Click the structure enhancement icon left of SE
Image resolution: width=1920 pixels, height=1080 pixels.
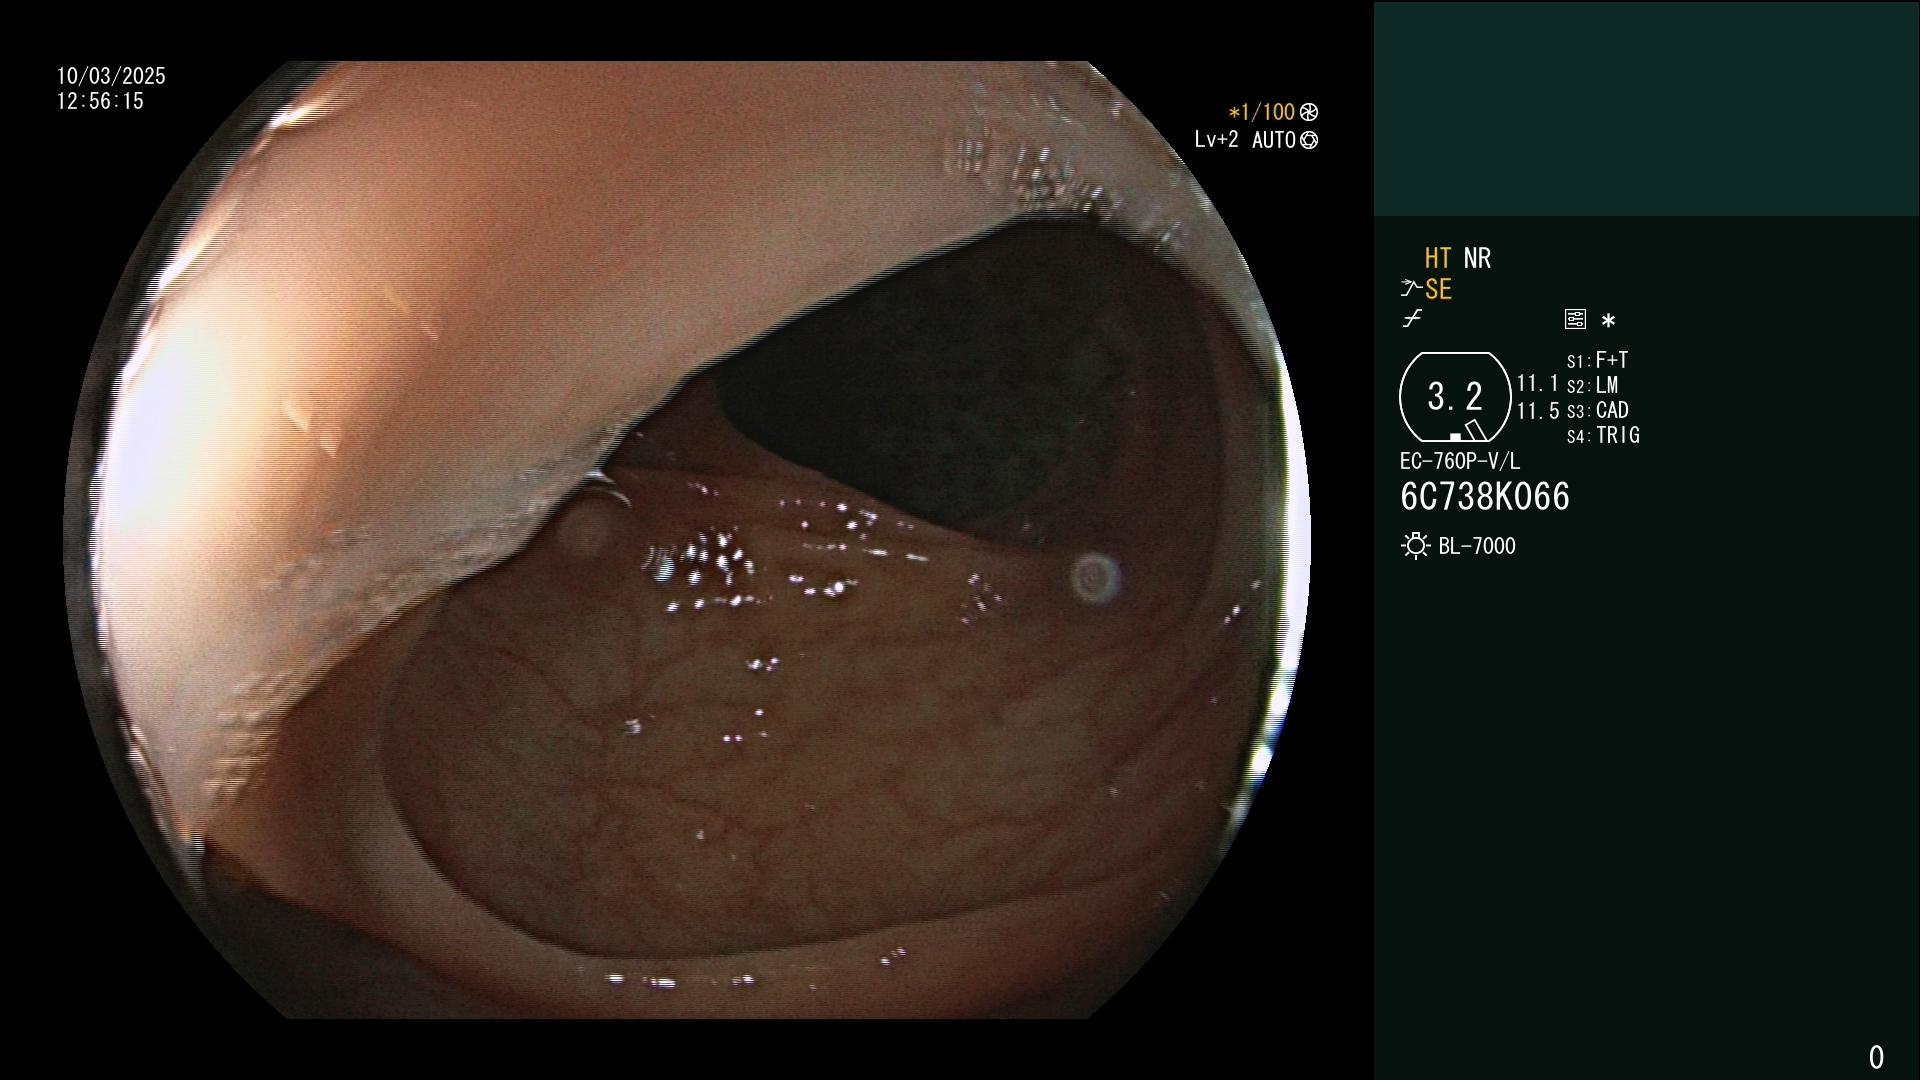pyautogui.click(x=1411, y=289)
